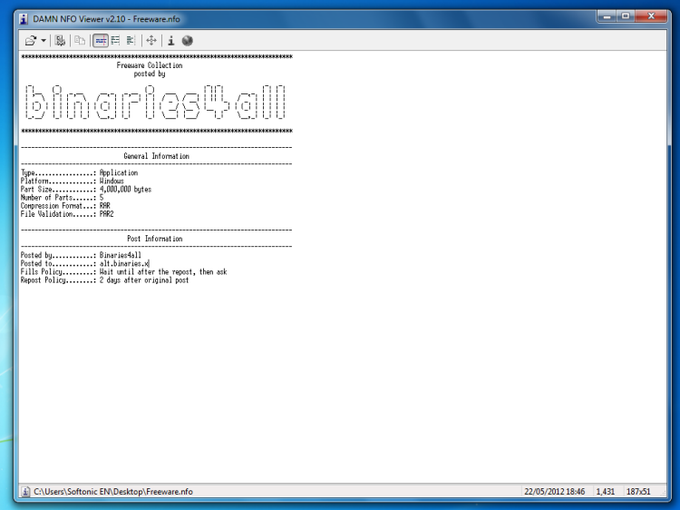This screenshot has height=510, width=680.
Task: Click '2 days after original post' text
Action: pos(144,280)
